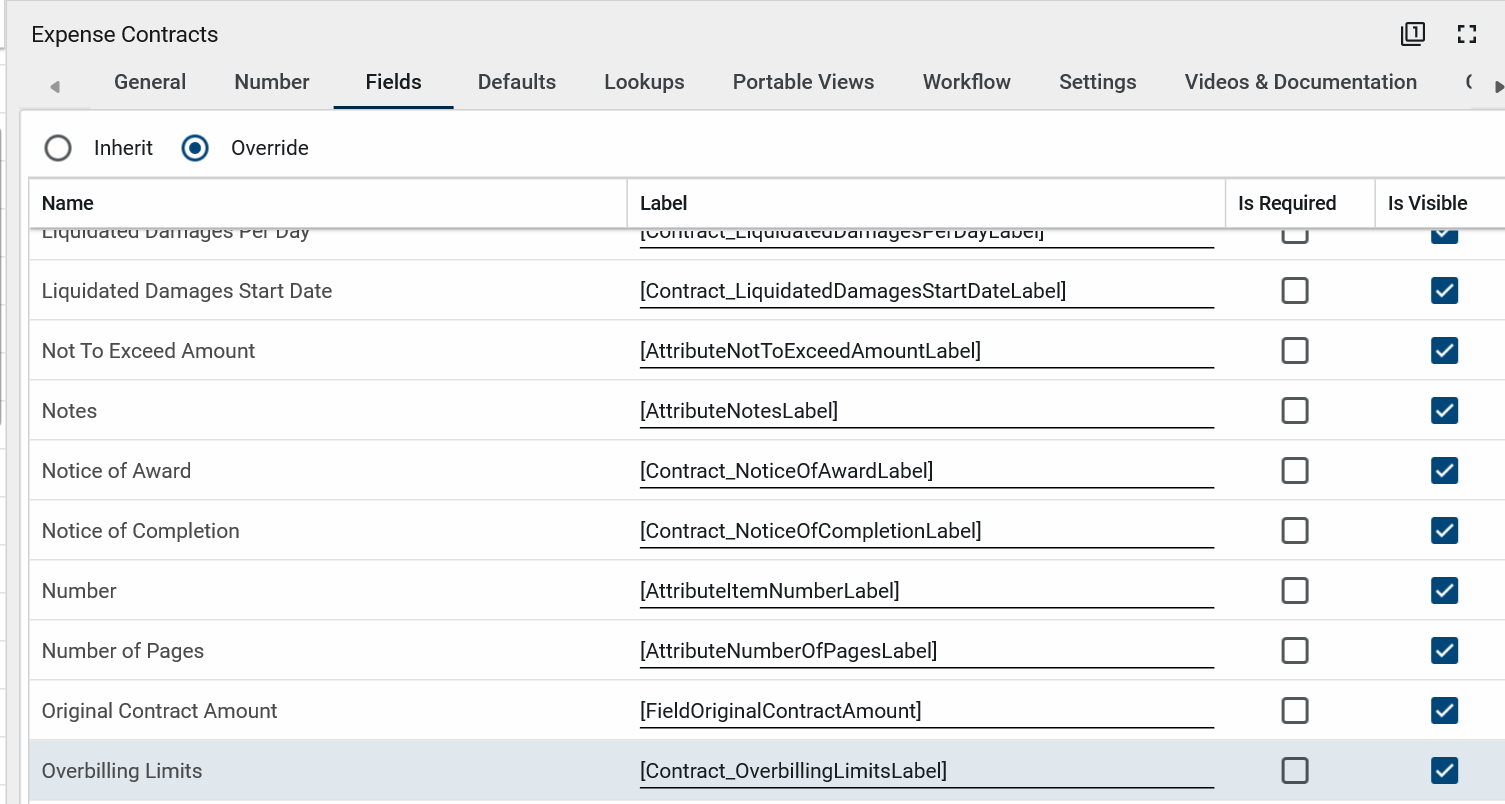Switch to the General tab
The height and width of the screenshot is (804, 1505).
click(150, 82)
